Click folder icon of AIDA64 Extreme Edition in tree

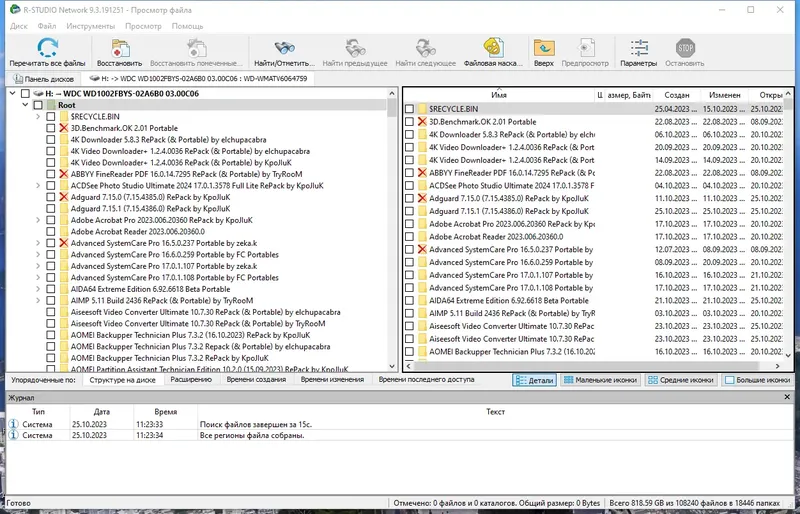pyautogui.click(x=64, y=289)
